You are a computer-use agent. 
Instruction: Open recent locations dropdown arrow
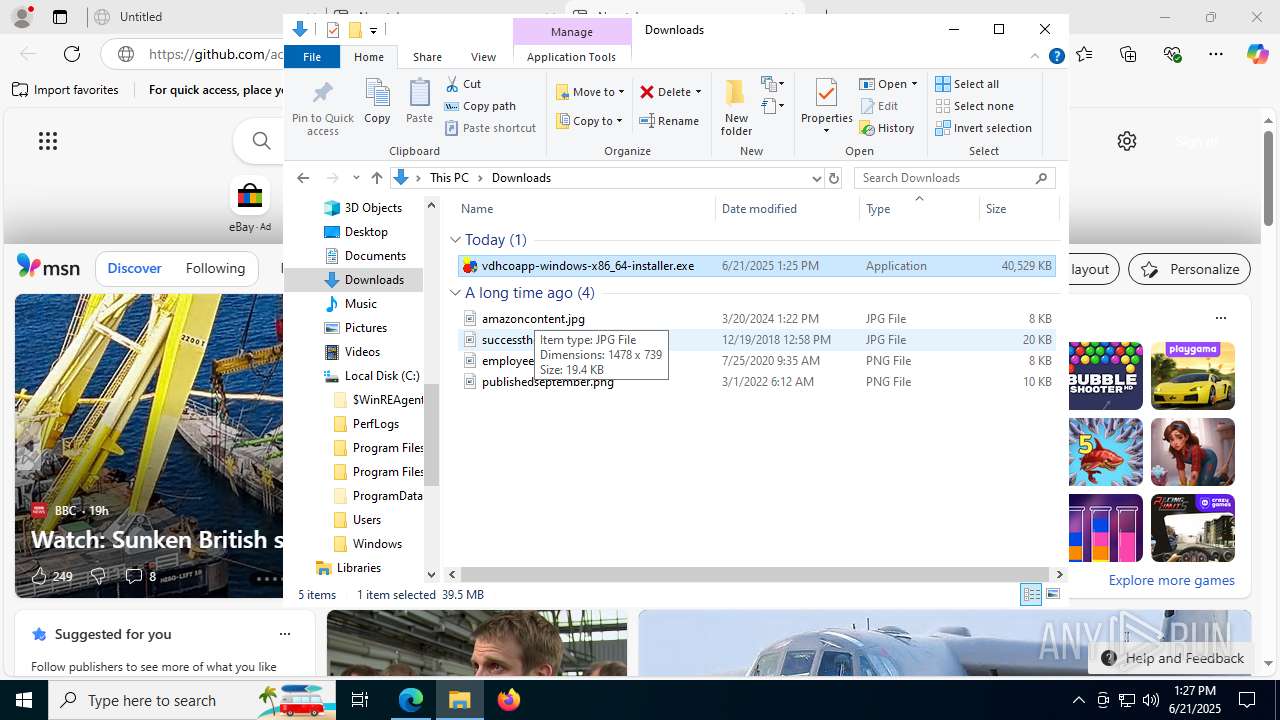pos(356,178)
